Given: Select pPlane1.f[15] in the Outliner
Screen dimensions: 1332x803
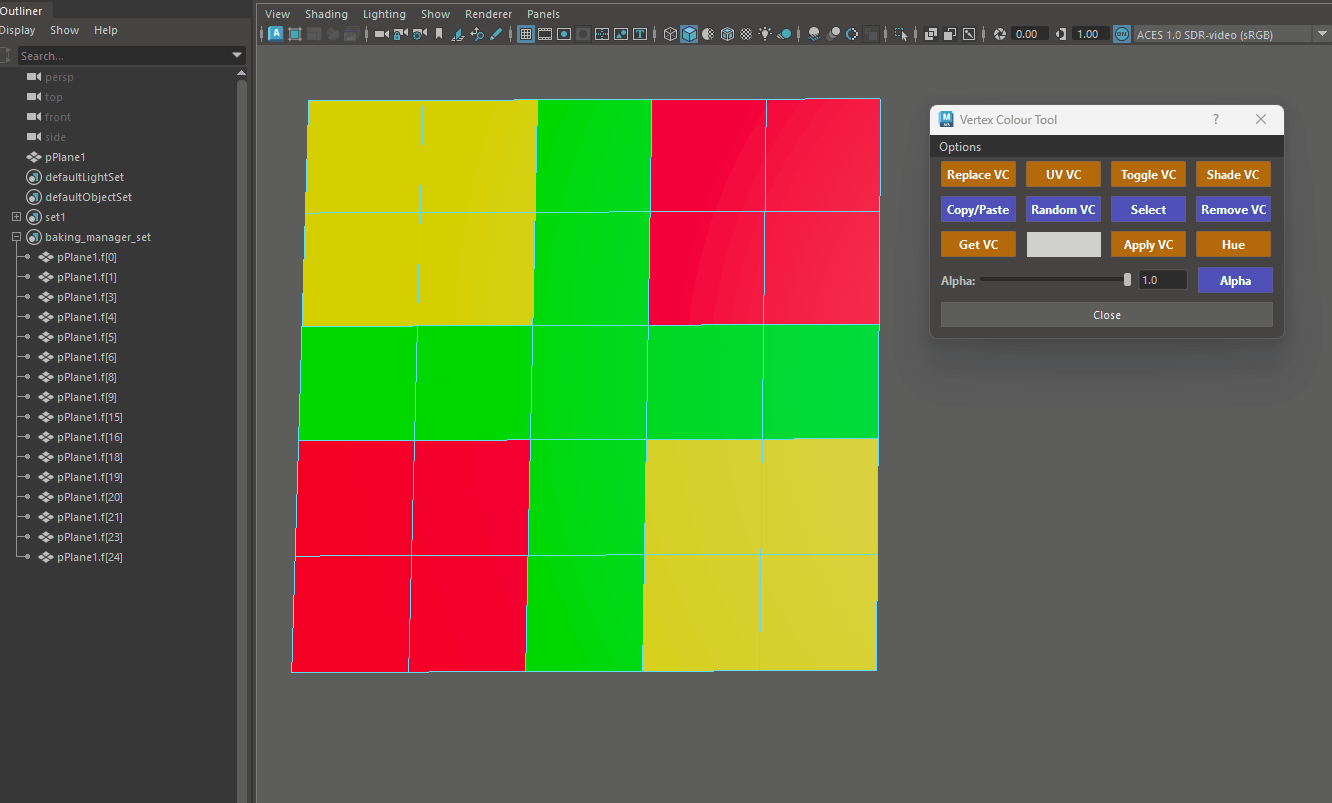Looking at the screenshot, I should click(89, 417).
